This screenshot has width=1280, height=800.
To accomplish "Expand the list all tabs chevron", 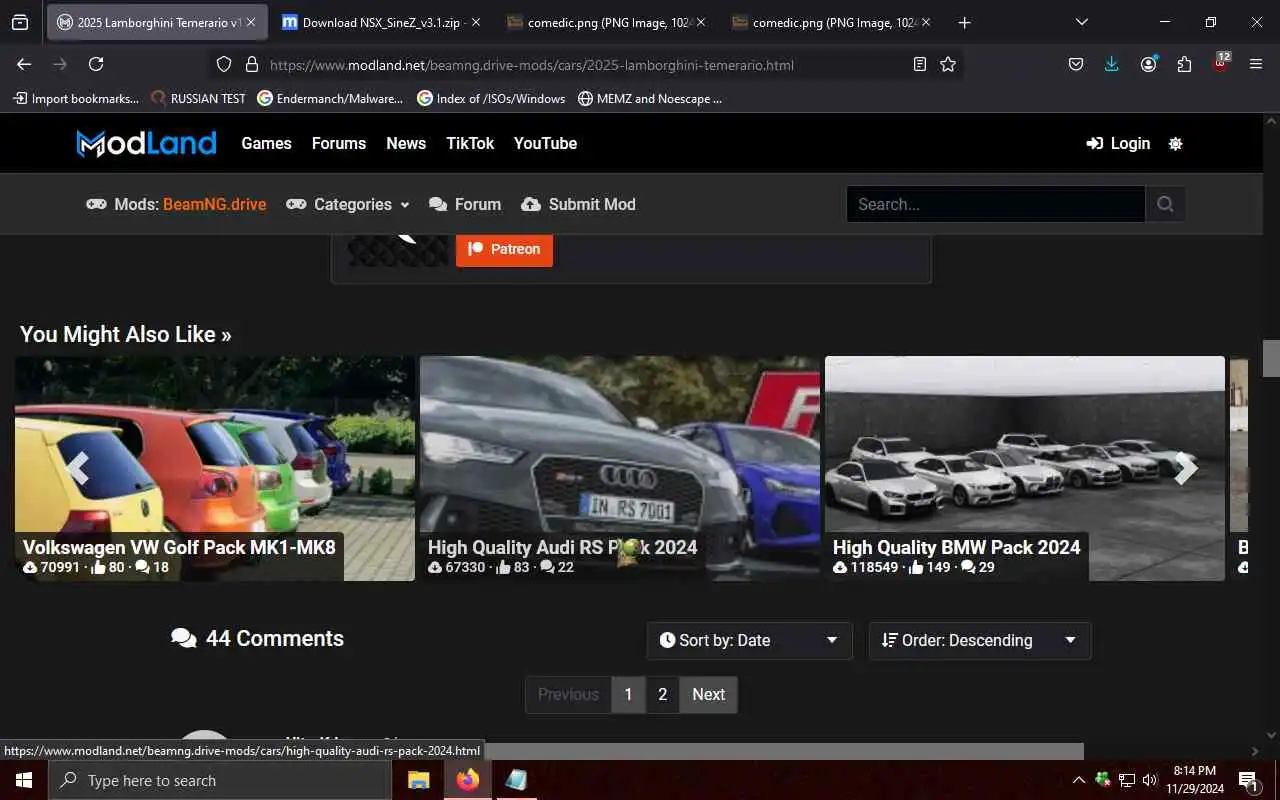I will [1082, 22].
